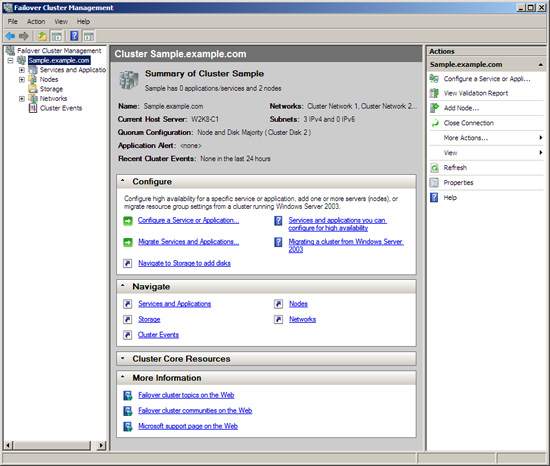The image size is (550, 466).
Task: Follow the Networks link under Navigate
Action: [x=302, y=319]
